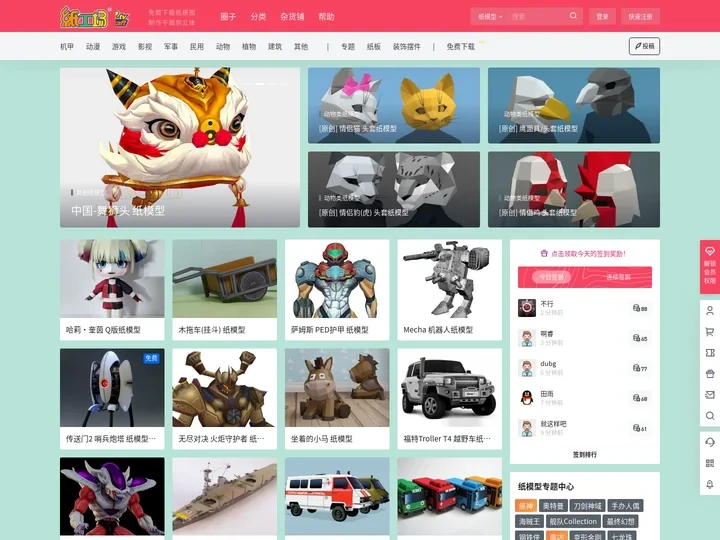Click the penguin avatar of user 田雨
This screenshot has width=720, height=540.
click(527, 398)
